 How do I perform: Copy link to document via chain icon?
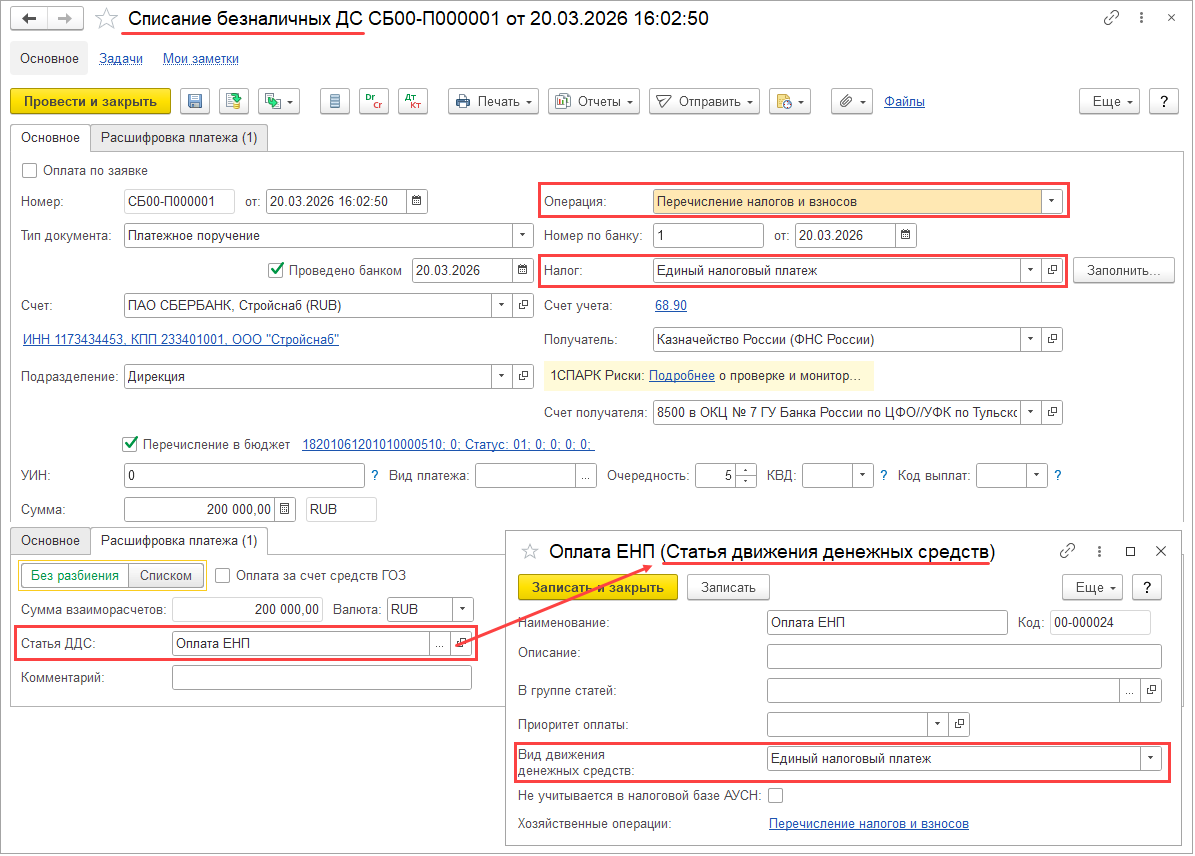point(1111,18)
